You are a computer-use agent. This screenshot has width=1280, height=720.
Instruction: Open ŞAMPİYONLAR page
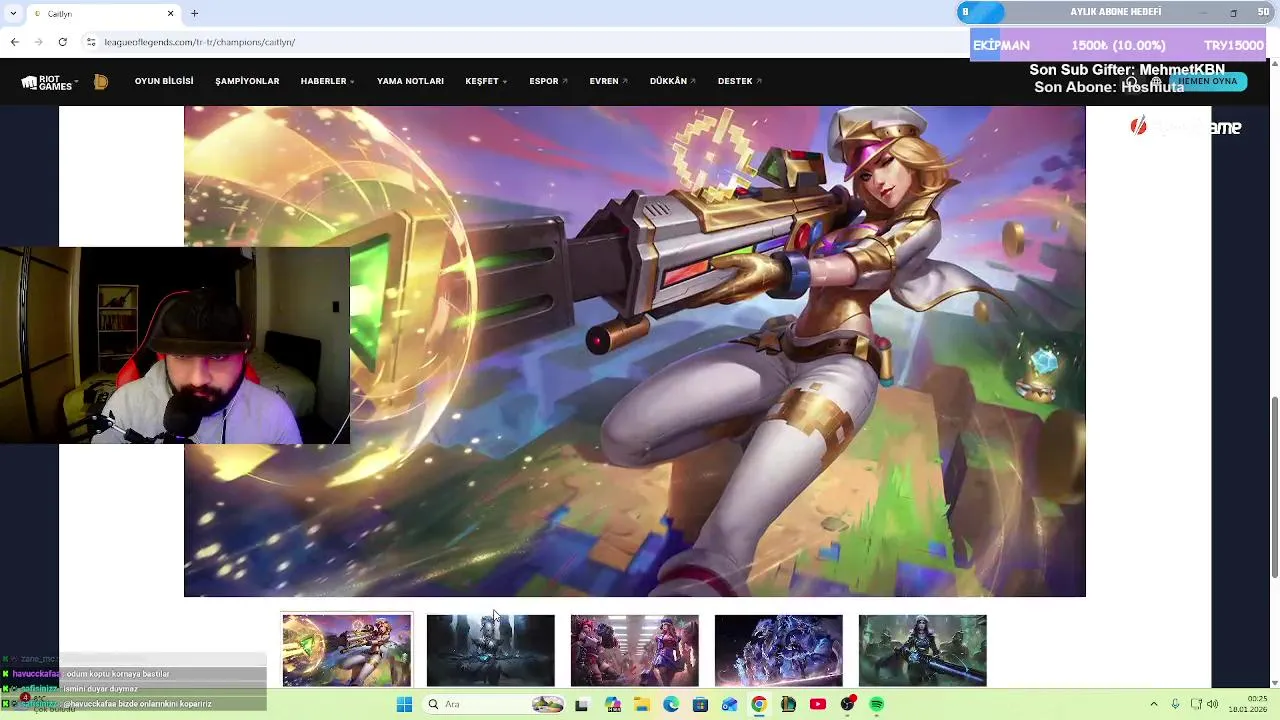(247, 82)
